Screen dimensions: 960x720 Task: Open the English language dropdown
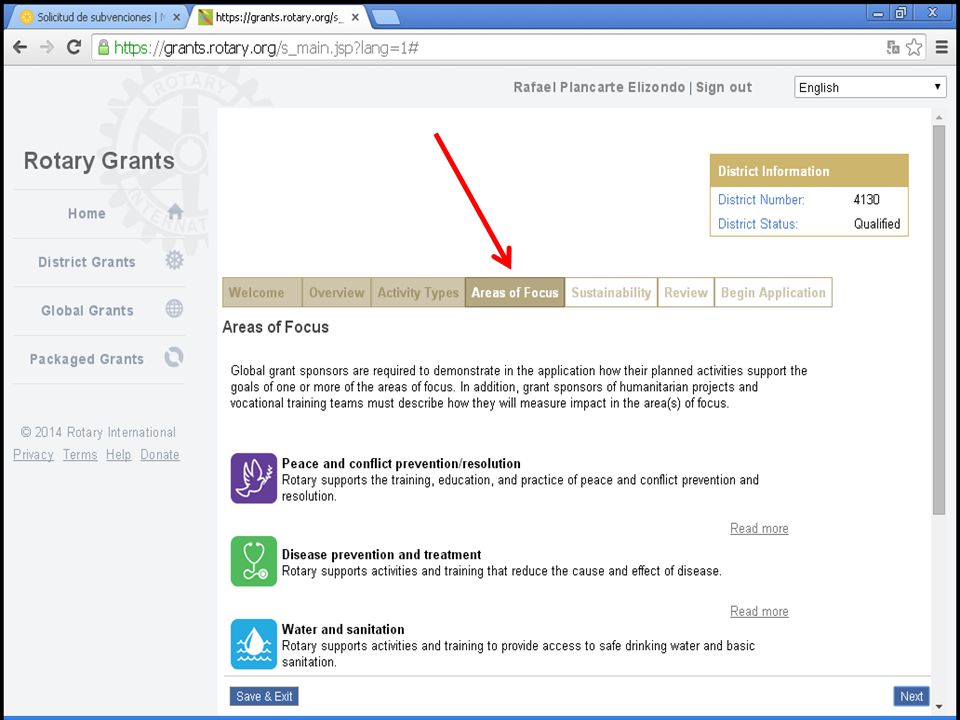click(x=870, y=87)
